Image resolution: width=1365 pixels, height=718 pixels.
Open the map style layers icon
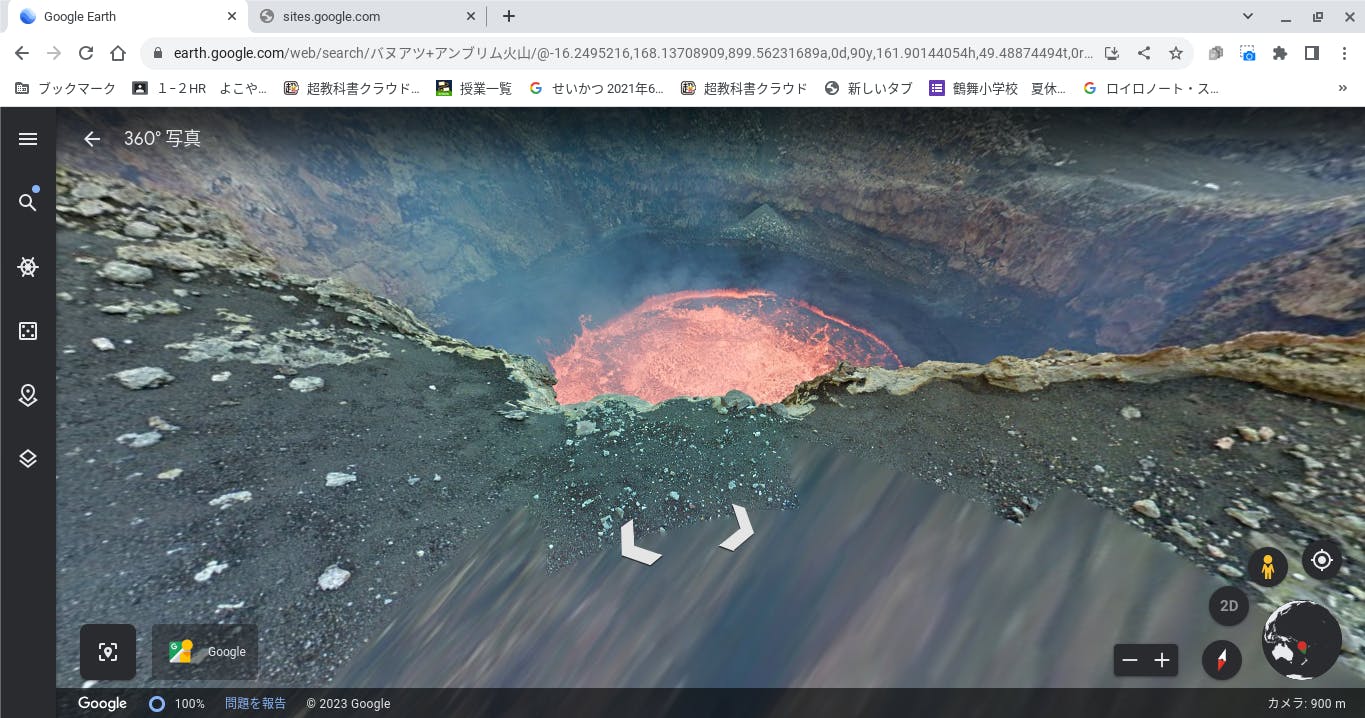tap(28, 459)
